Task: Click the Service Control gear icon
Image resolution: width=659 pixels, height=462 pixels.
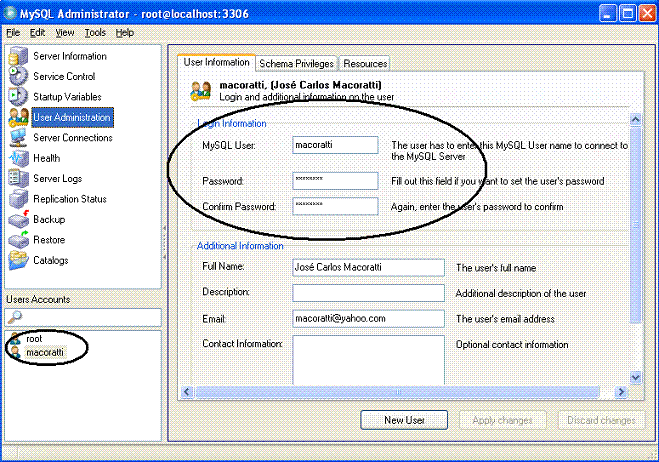Action: tap(18, 77)
